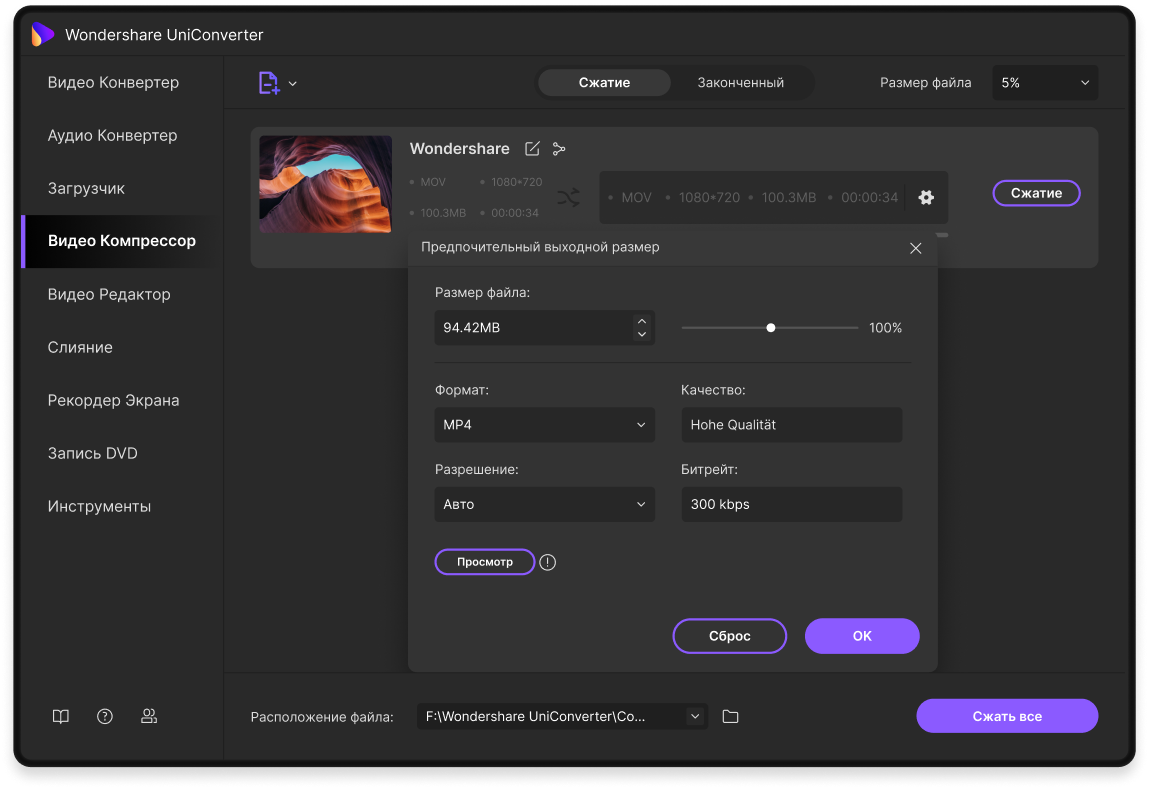Click the file size slider handle
Screen dimensions: 1150x789
[771, 328]
